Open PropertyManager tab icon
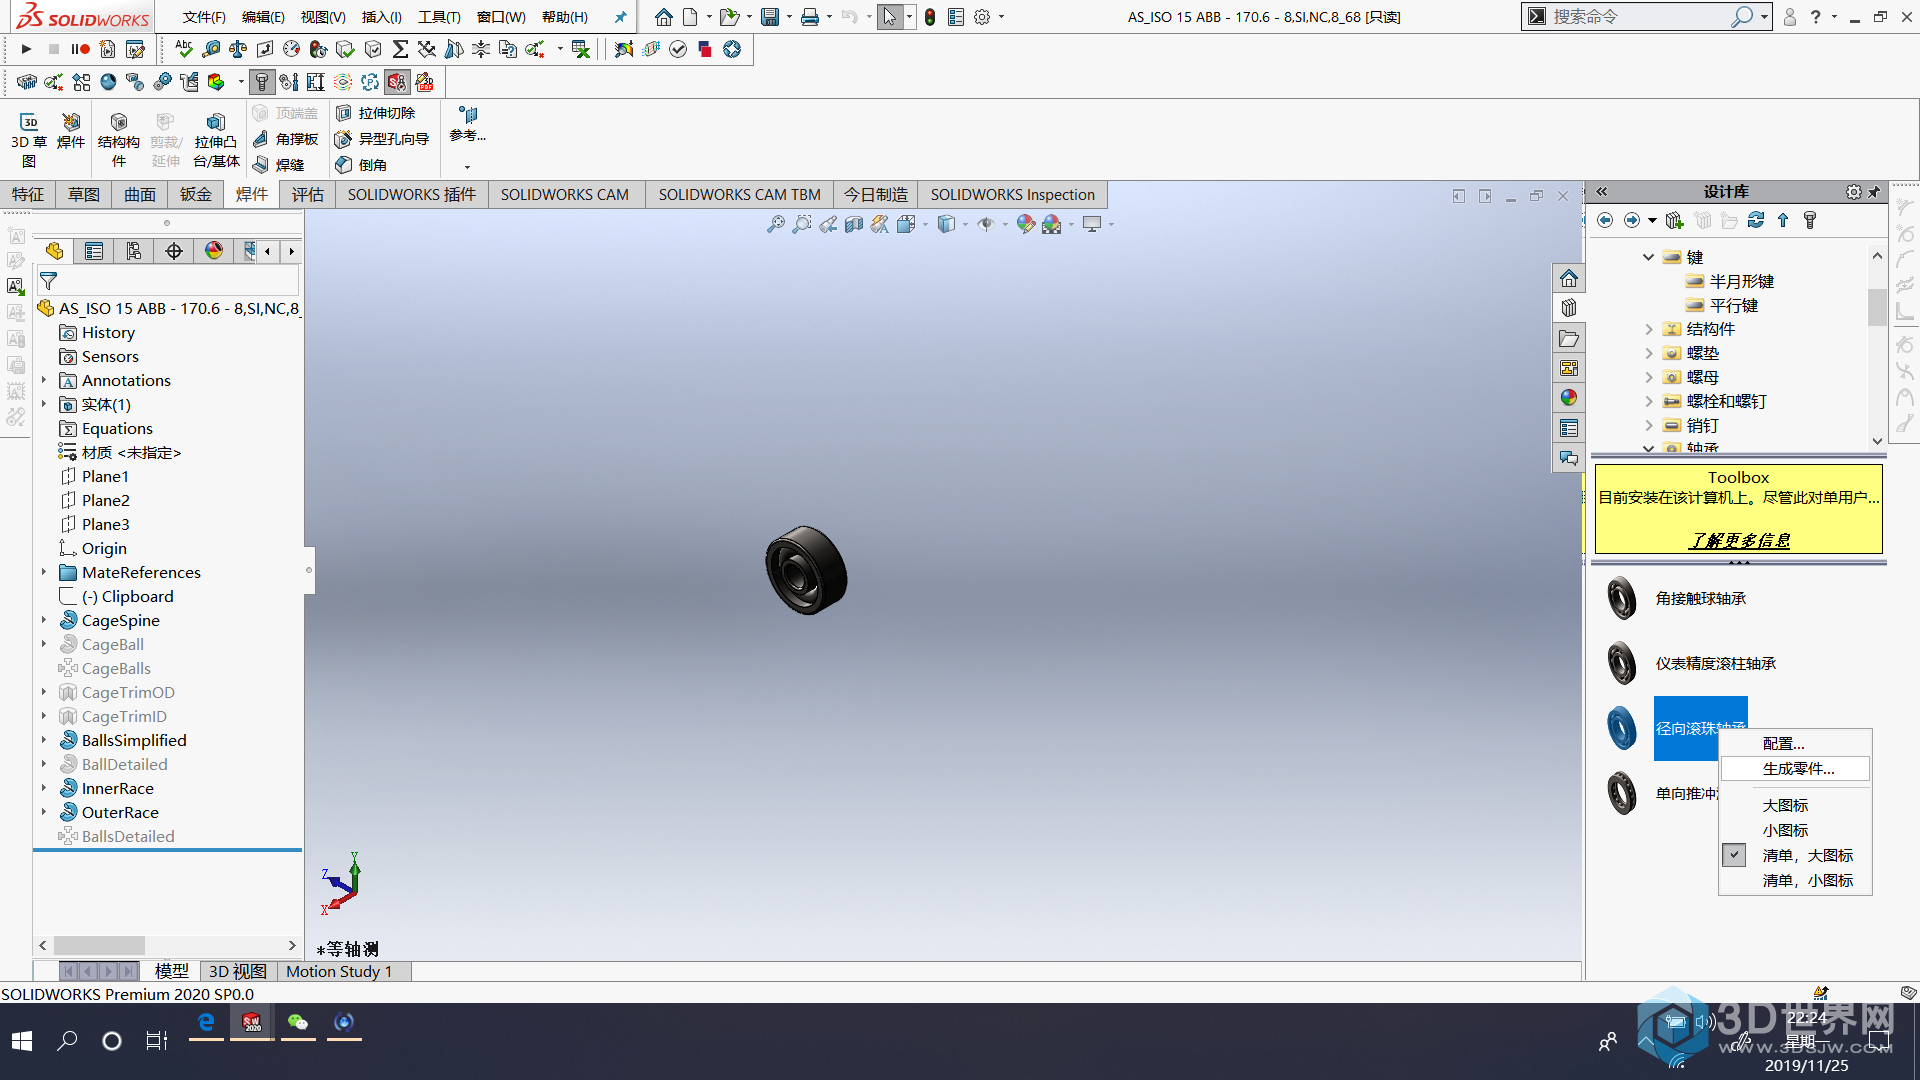 94,251
